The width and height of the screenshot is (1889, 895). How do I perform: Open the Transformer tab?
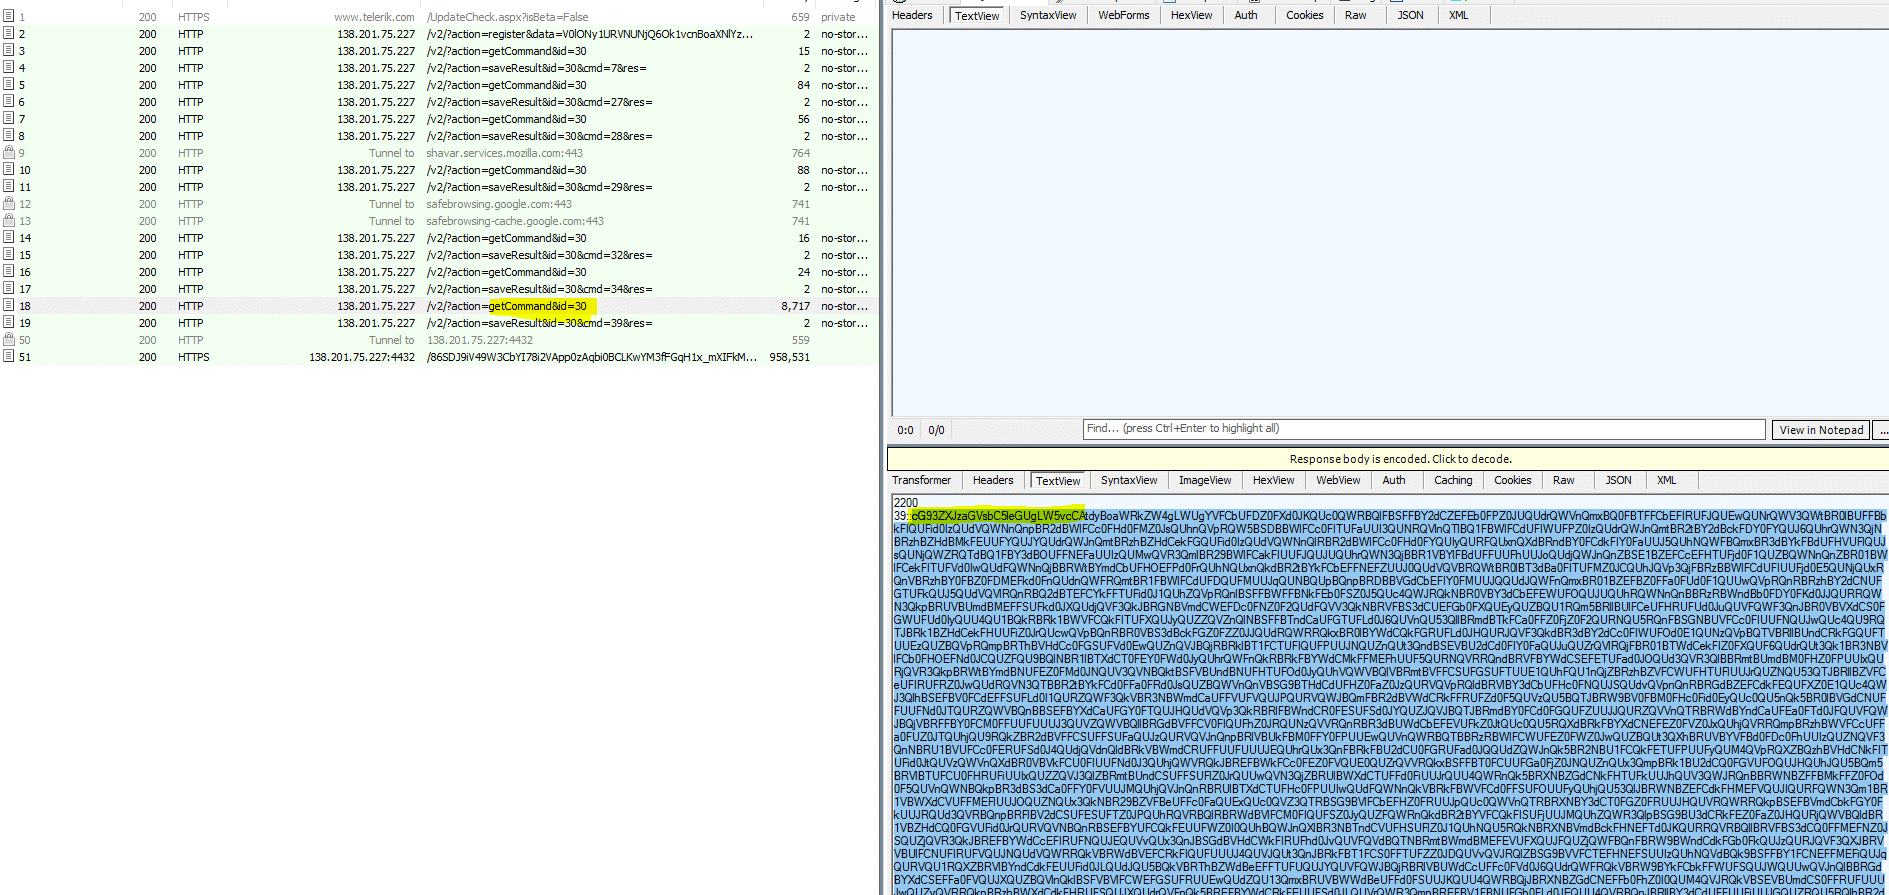[x=922, y=480]
